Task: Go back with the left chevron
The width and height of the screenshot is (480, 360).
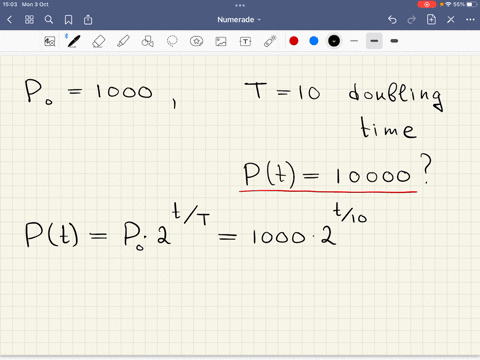Action: [x=9, y=20]
